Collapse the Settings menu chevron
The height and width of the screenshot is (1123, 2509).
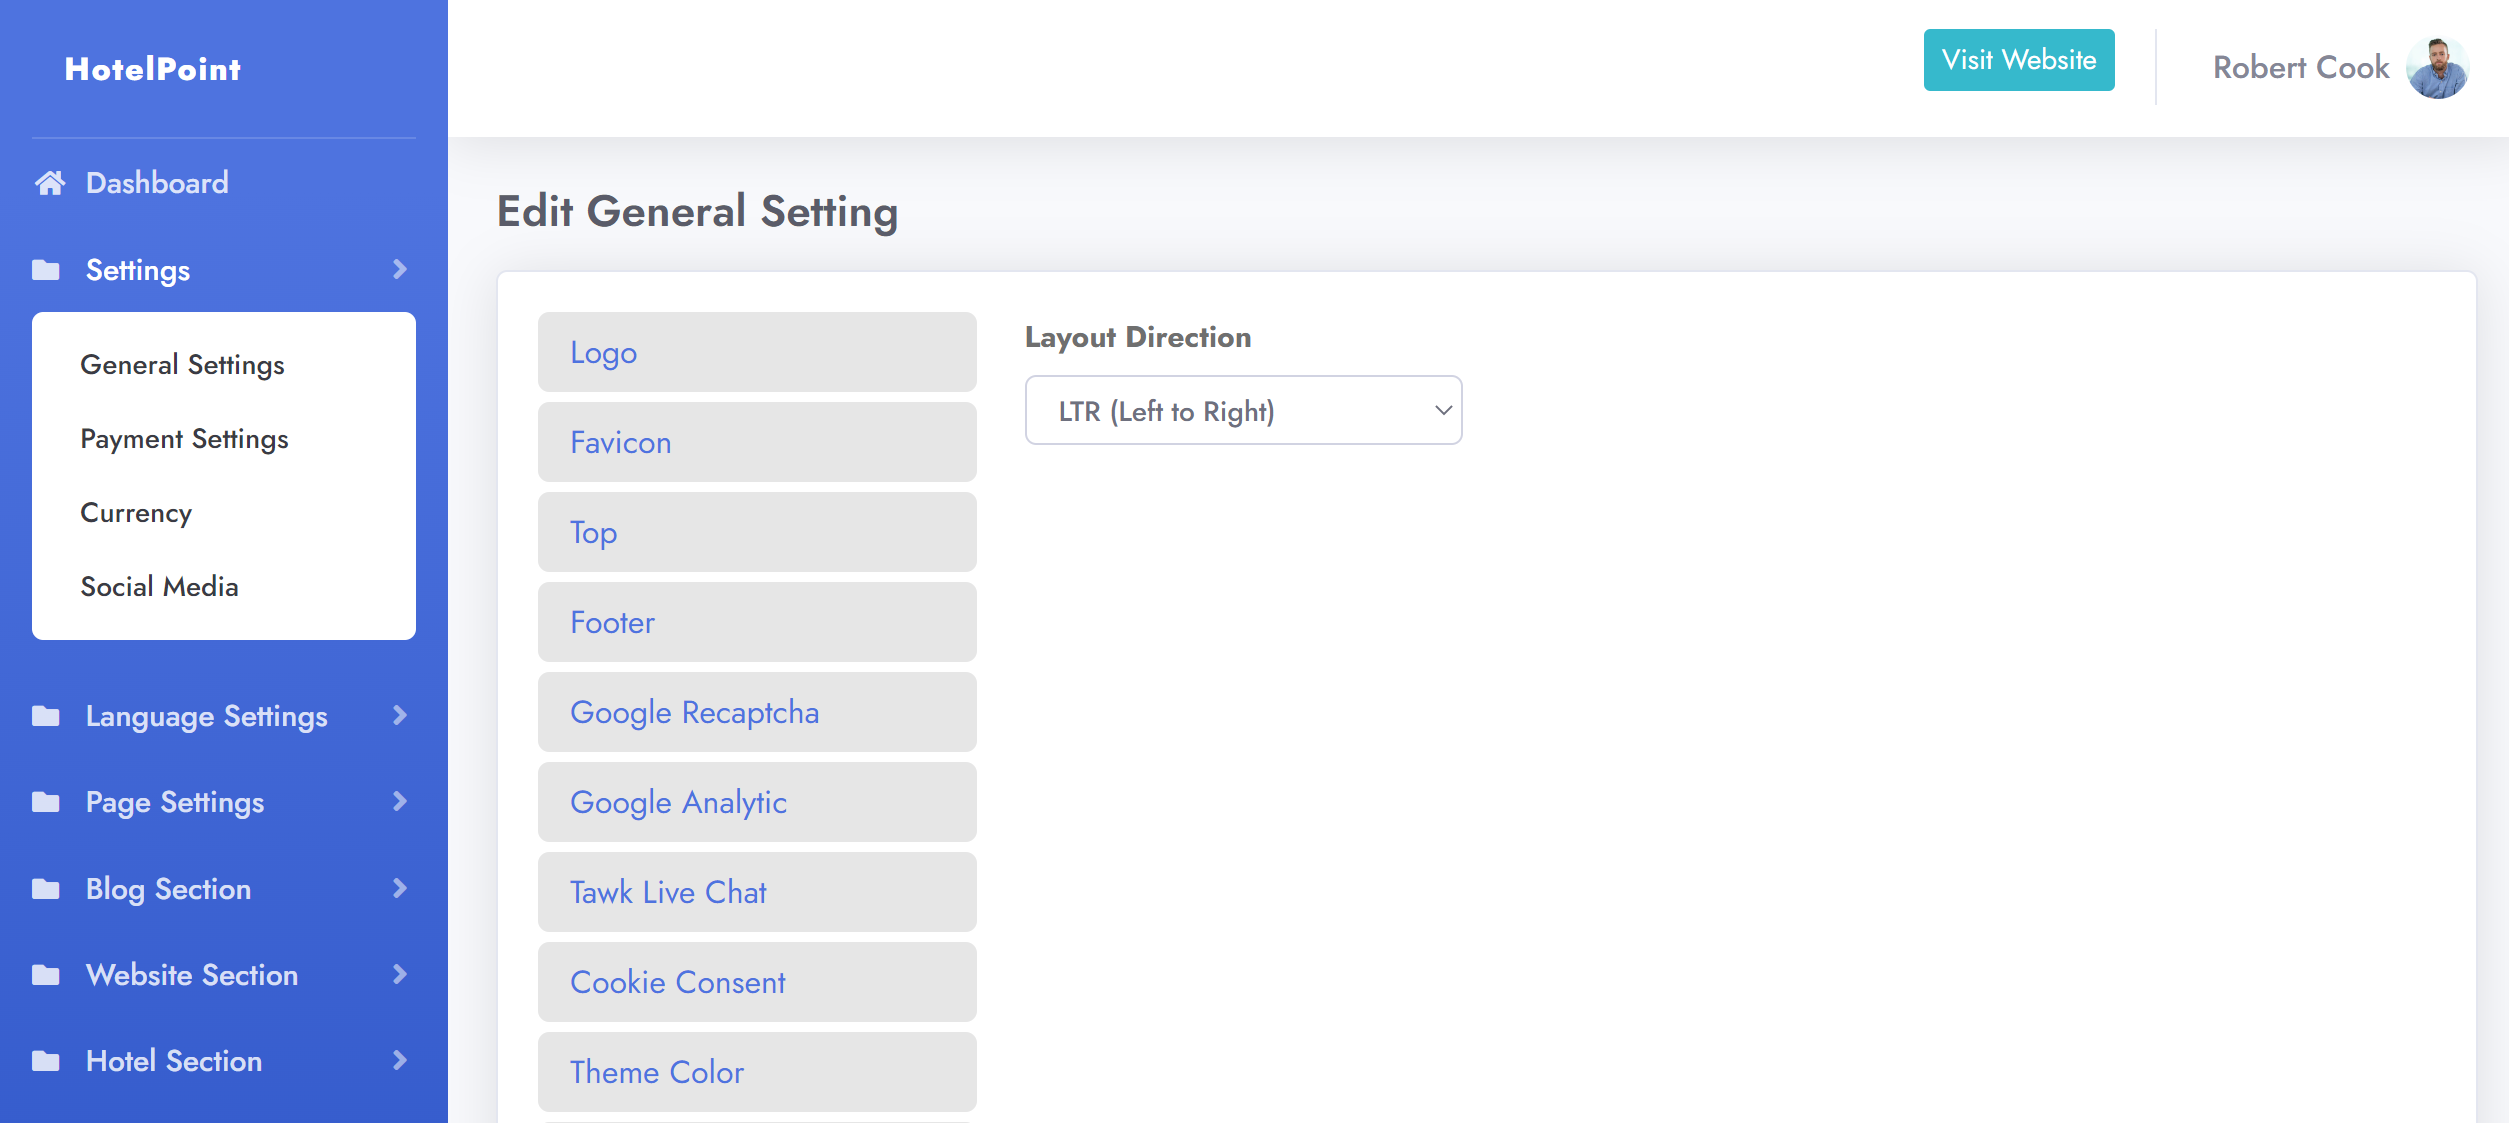click(400, 270)
